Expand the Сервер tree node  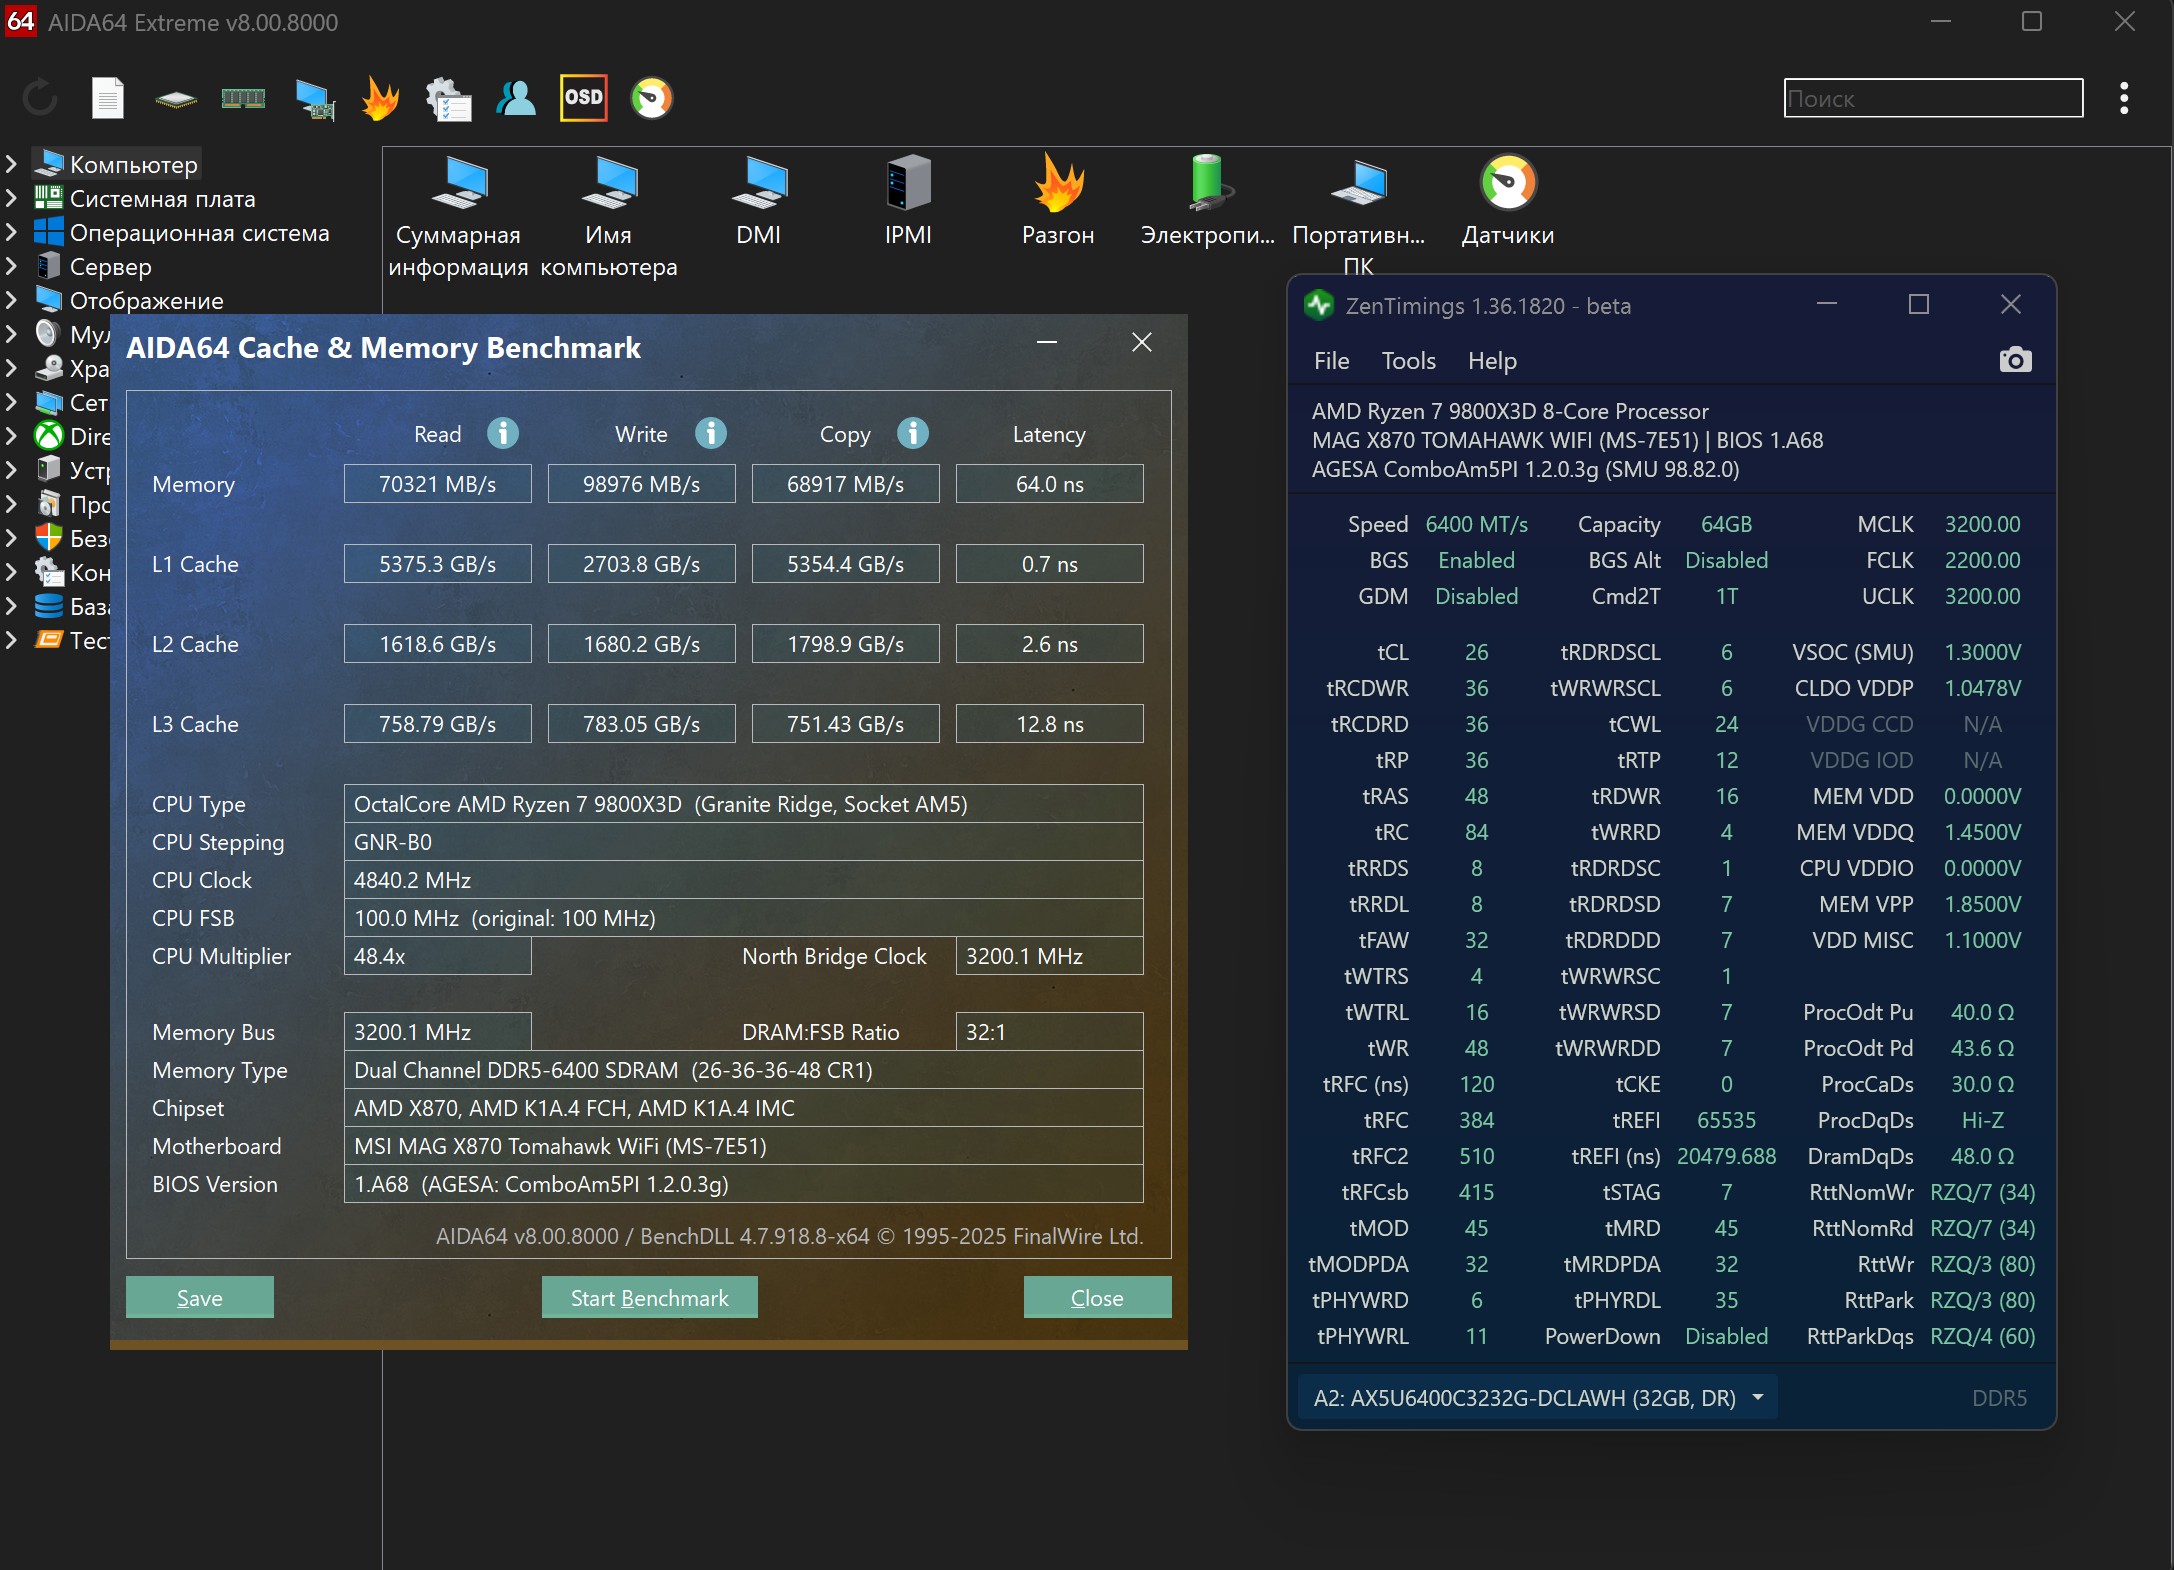12,266
